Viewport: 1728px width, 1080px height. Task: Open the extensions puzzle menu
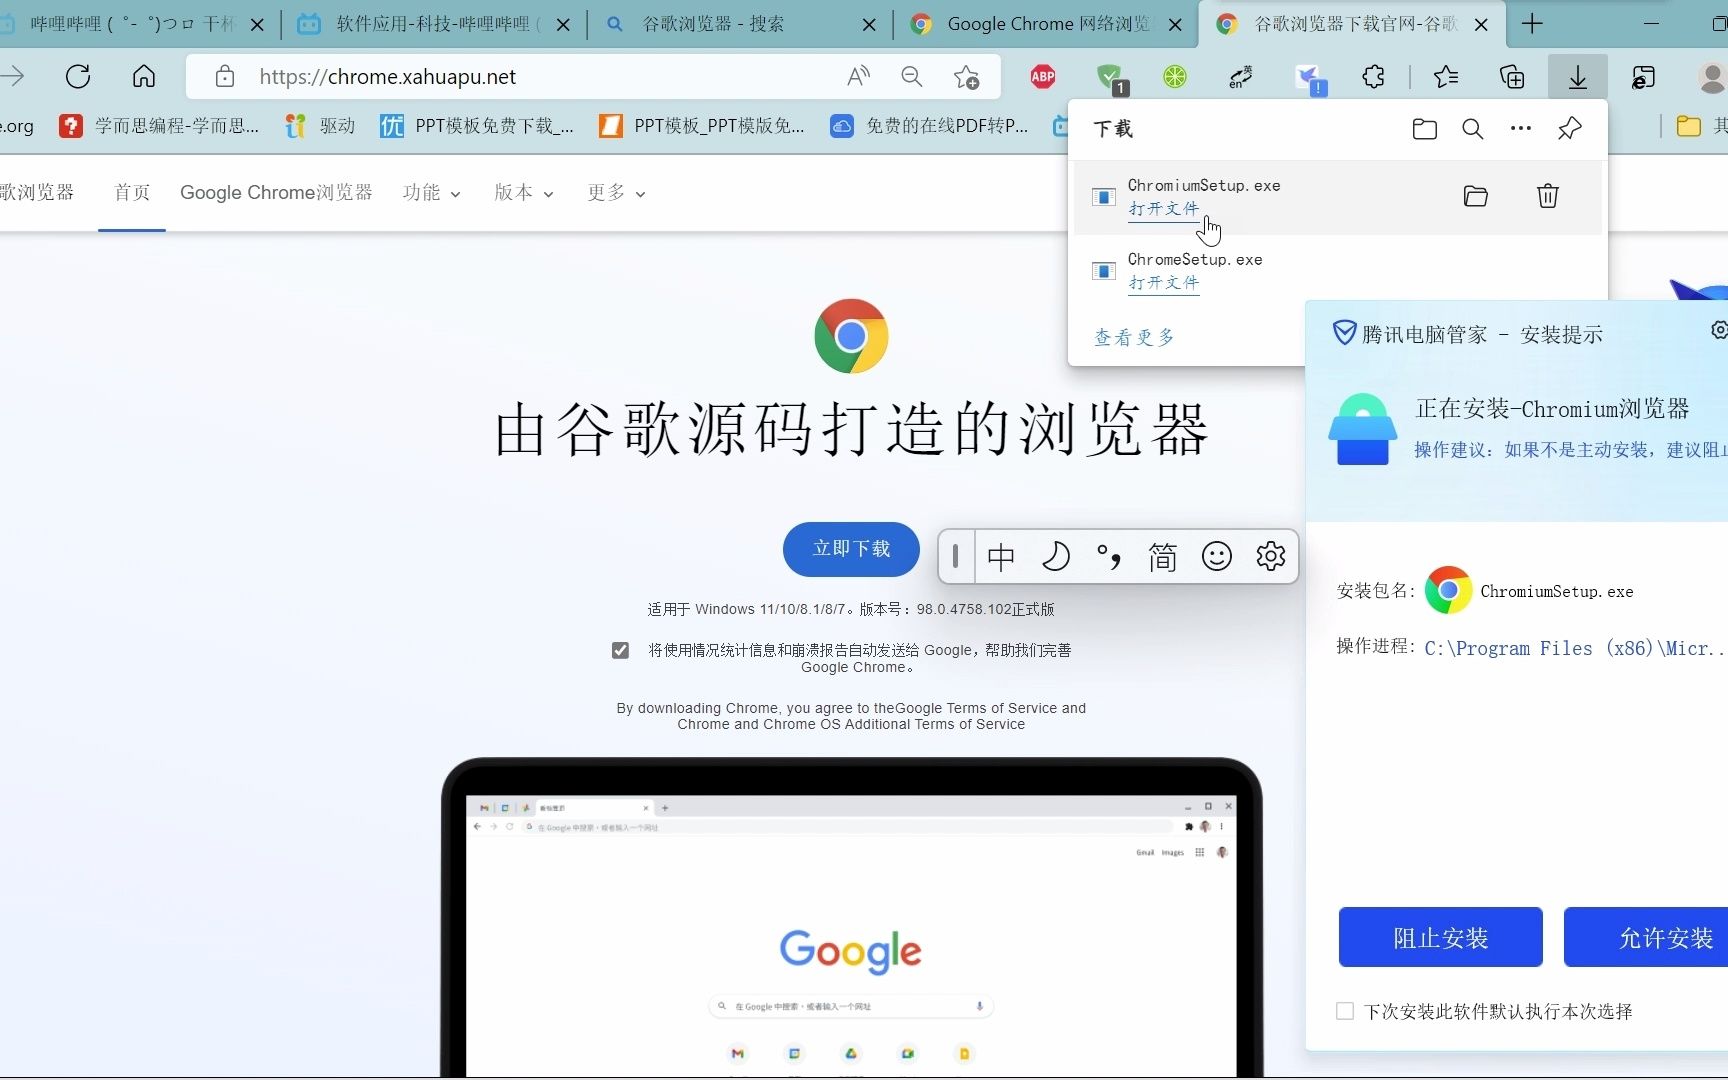click(1374, 76)
